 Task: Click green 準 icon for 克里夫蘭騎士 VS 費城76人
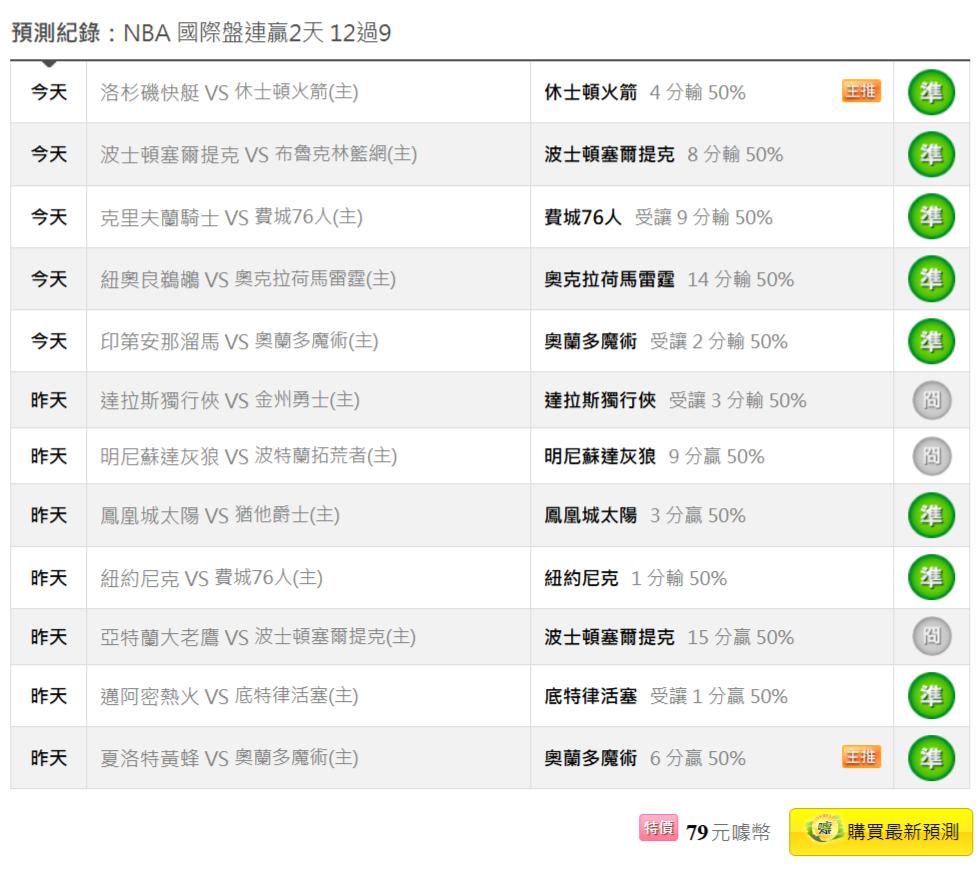click(931, 217)
